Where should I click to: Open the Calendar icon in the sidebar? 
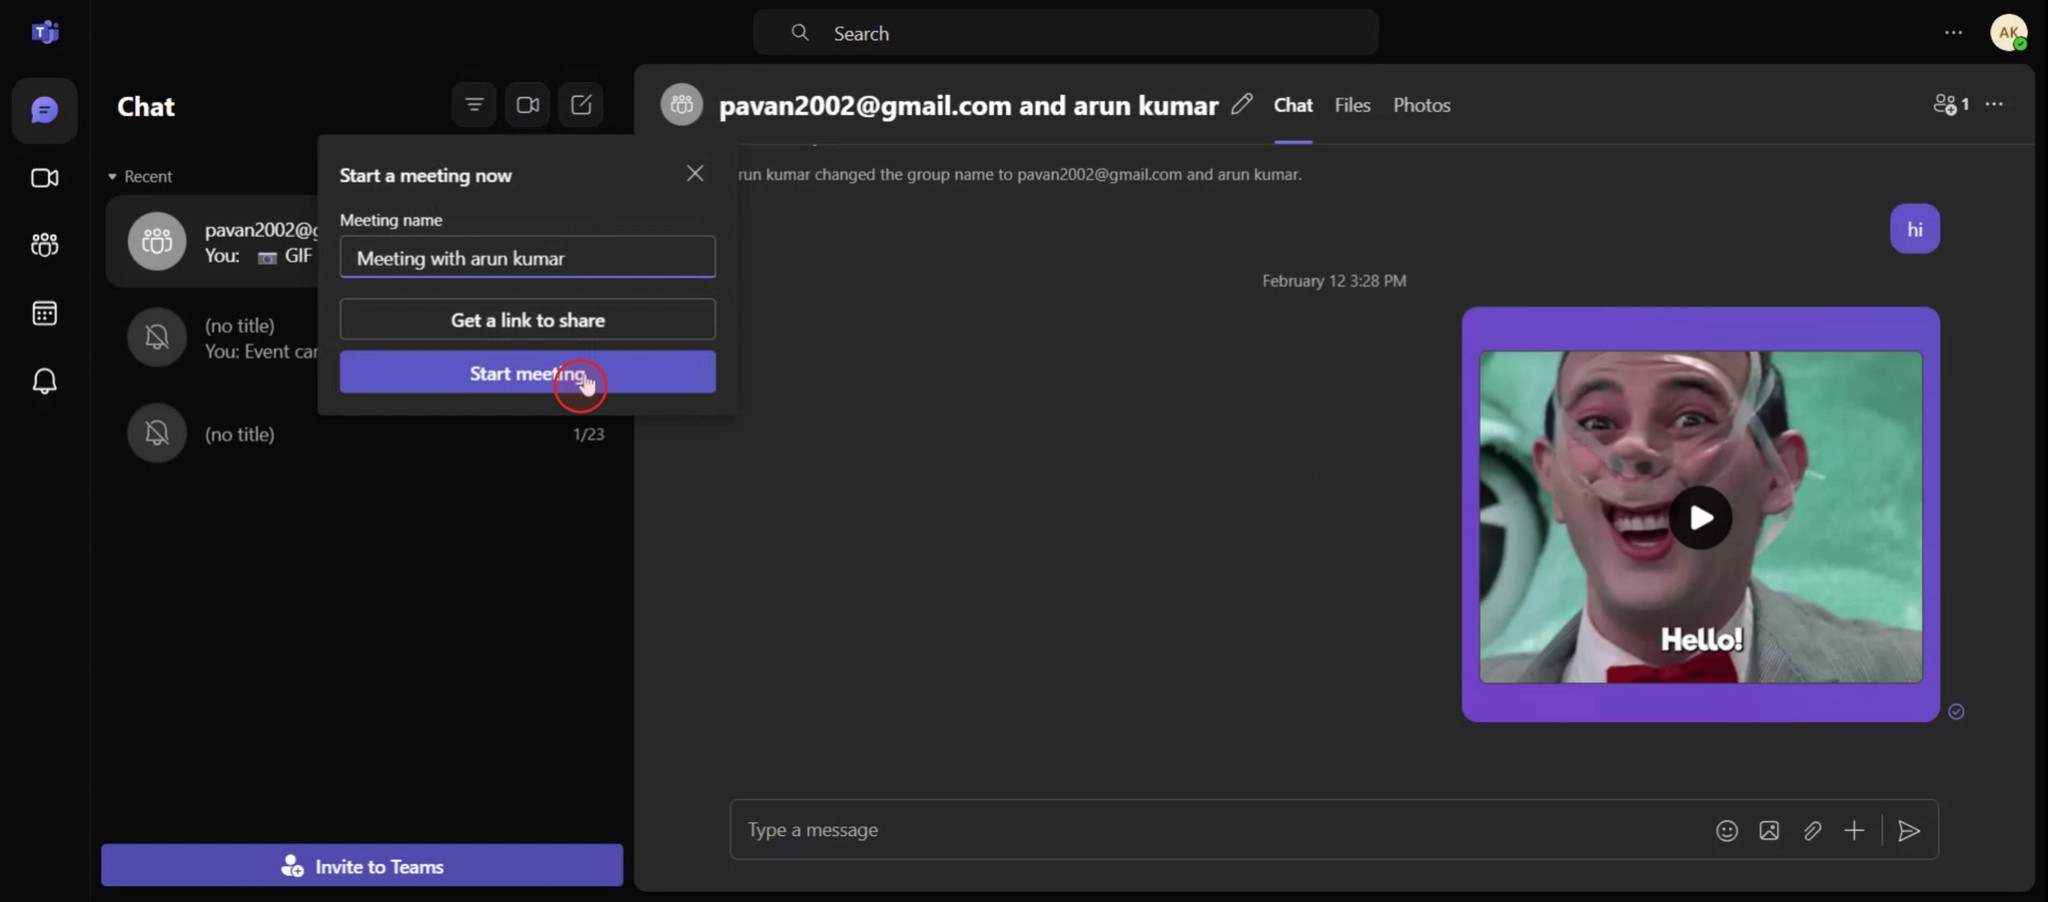(44, 313)
